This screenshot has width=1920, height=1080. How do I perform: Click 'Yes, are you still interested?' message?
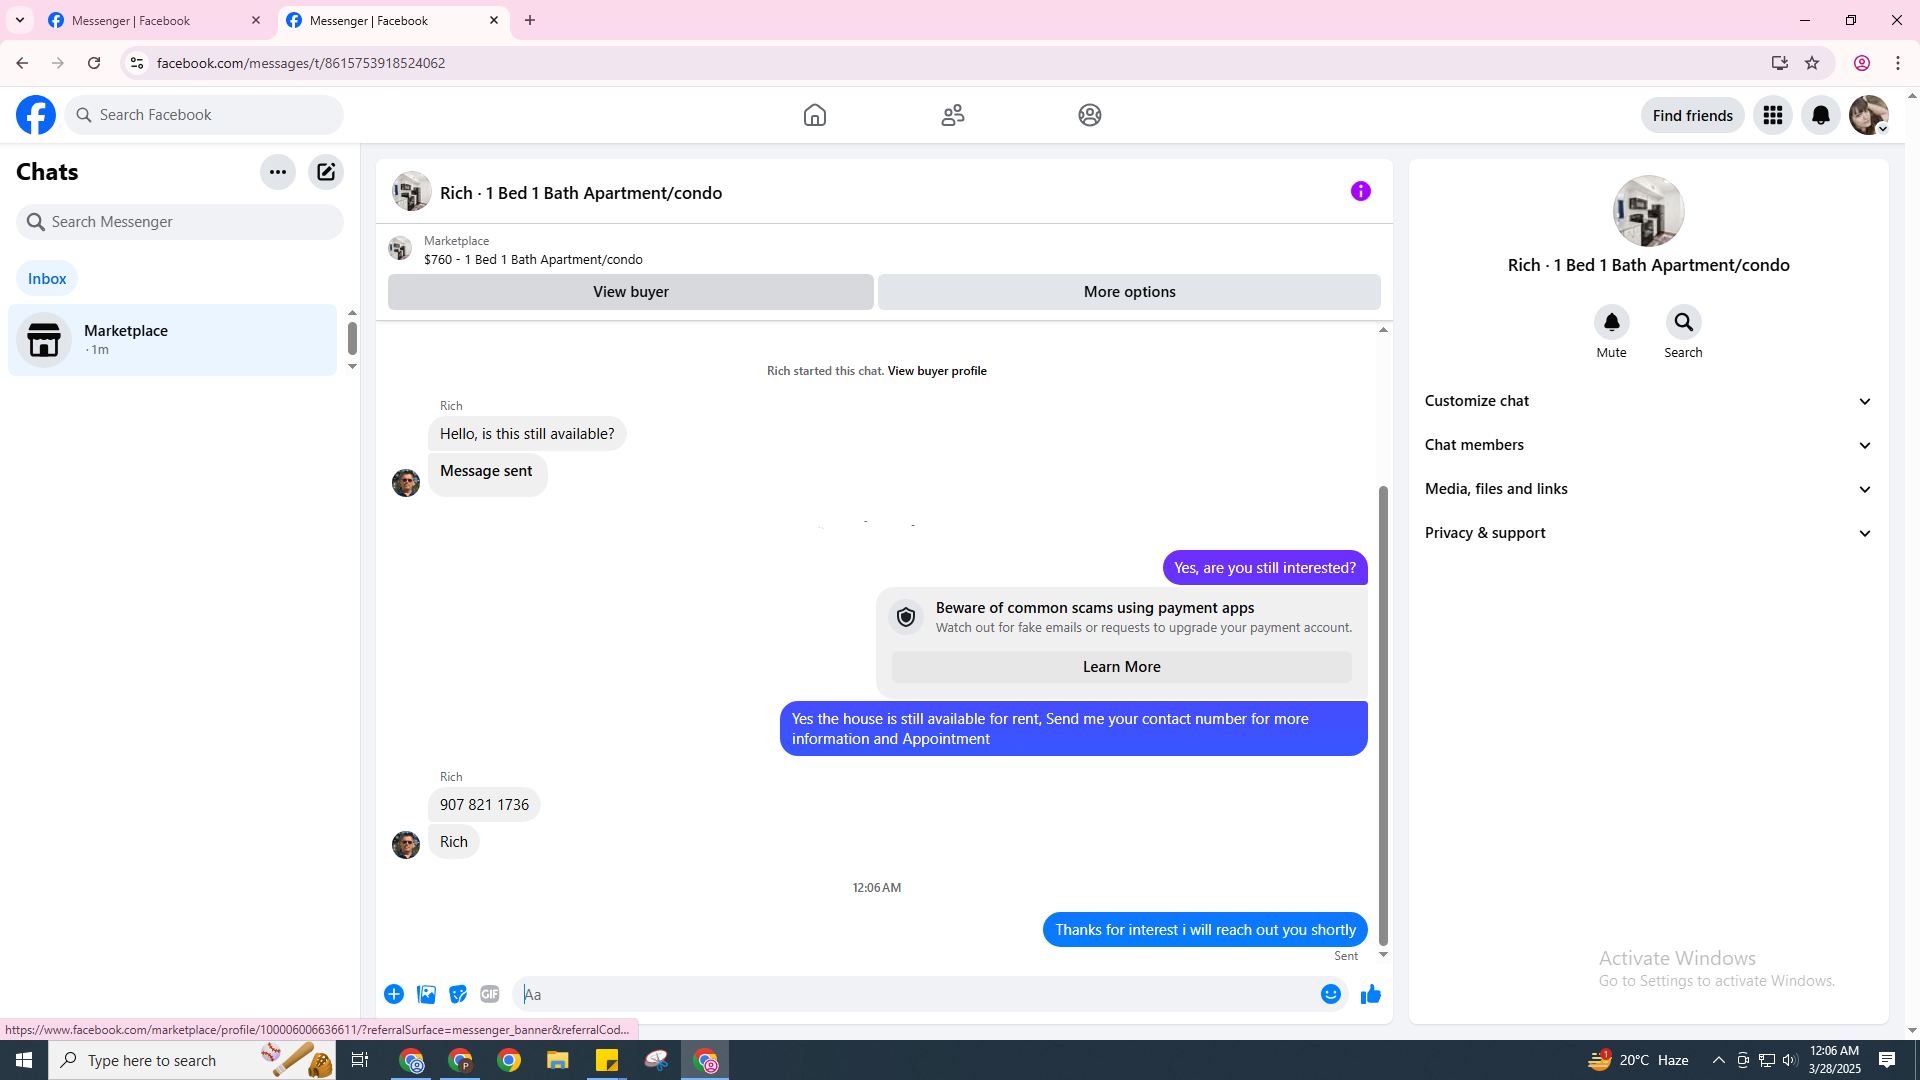pos(1265,568)
